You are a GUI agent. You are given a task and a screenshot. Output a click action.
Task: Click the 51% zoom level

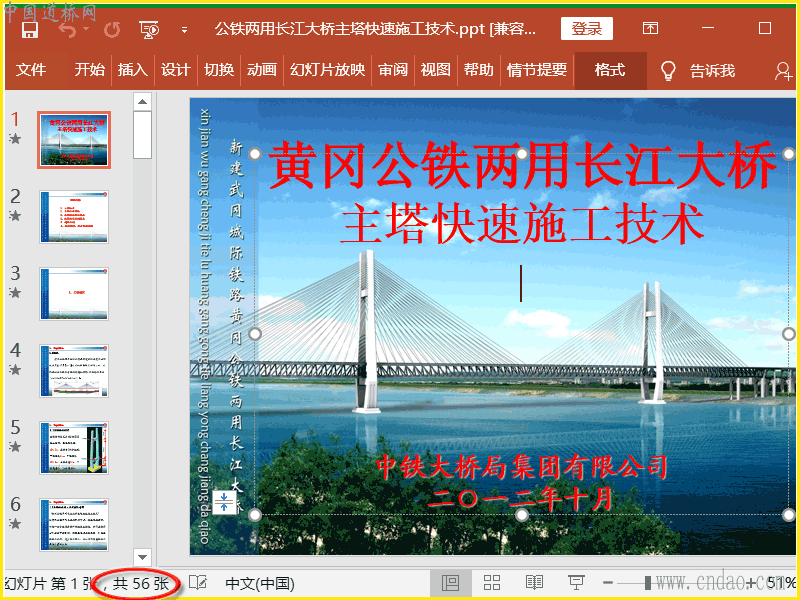point(781,583)
